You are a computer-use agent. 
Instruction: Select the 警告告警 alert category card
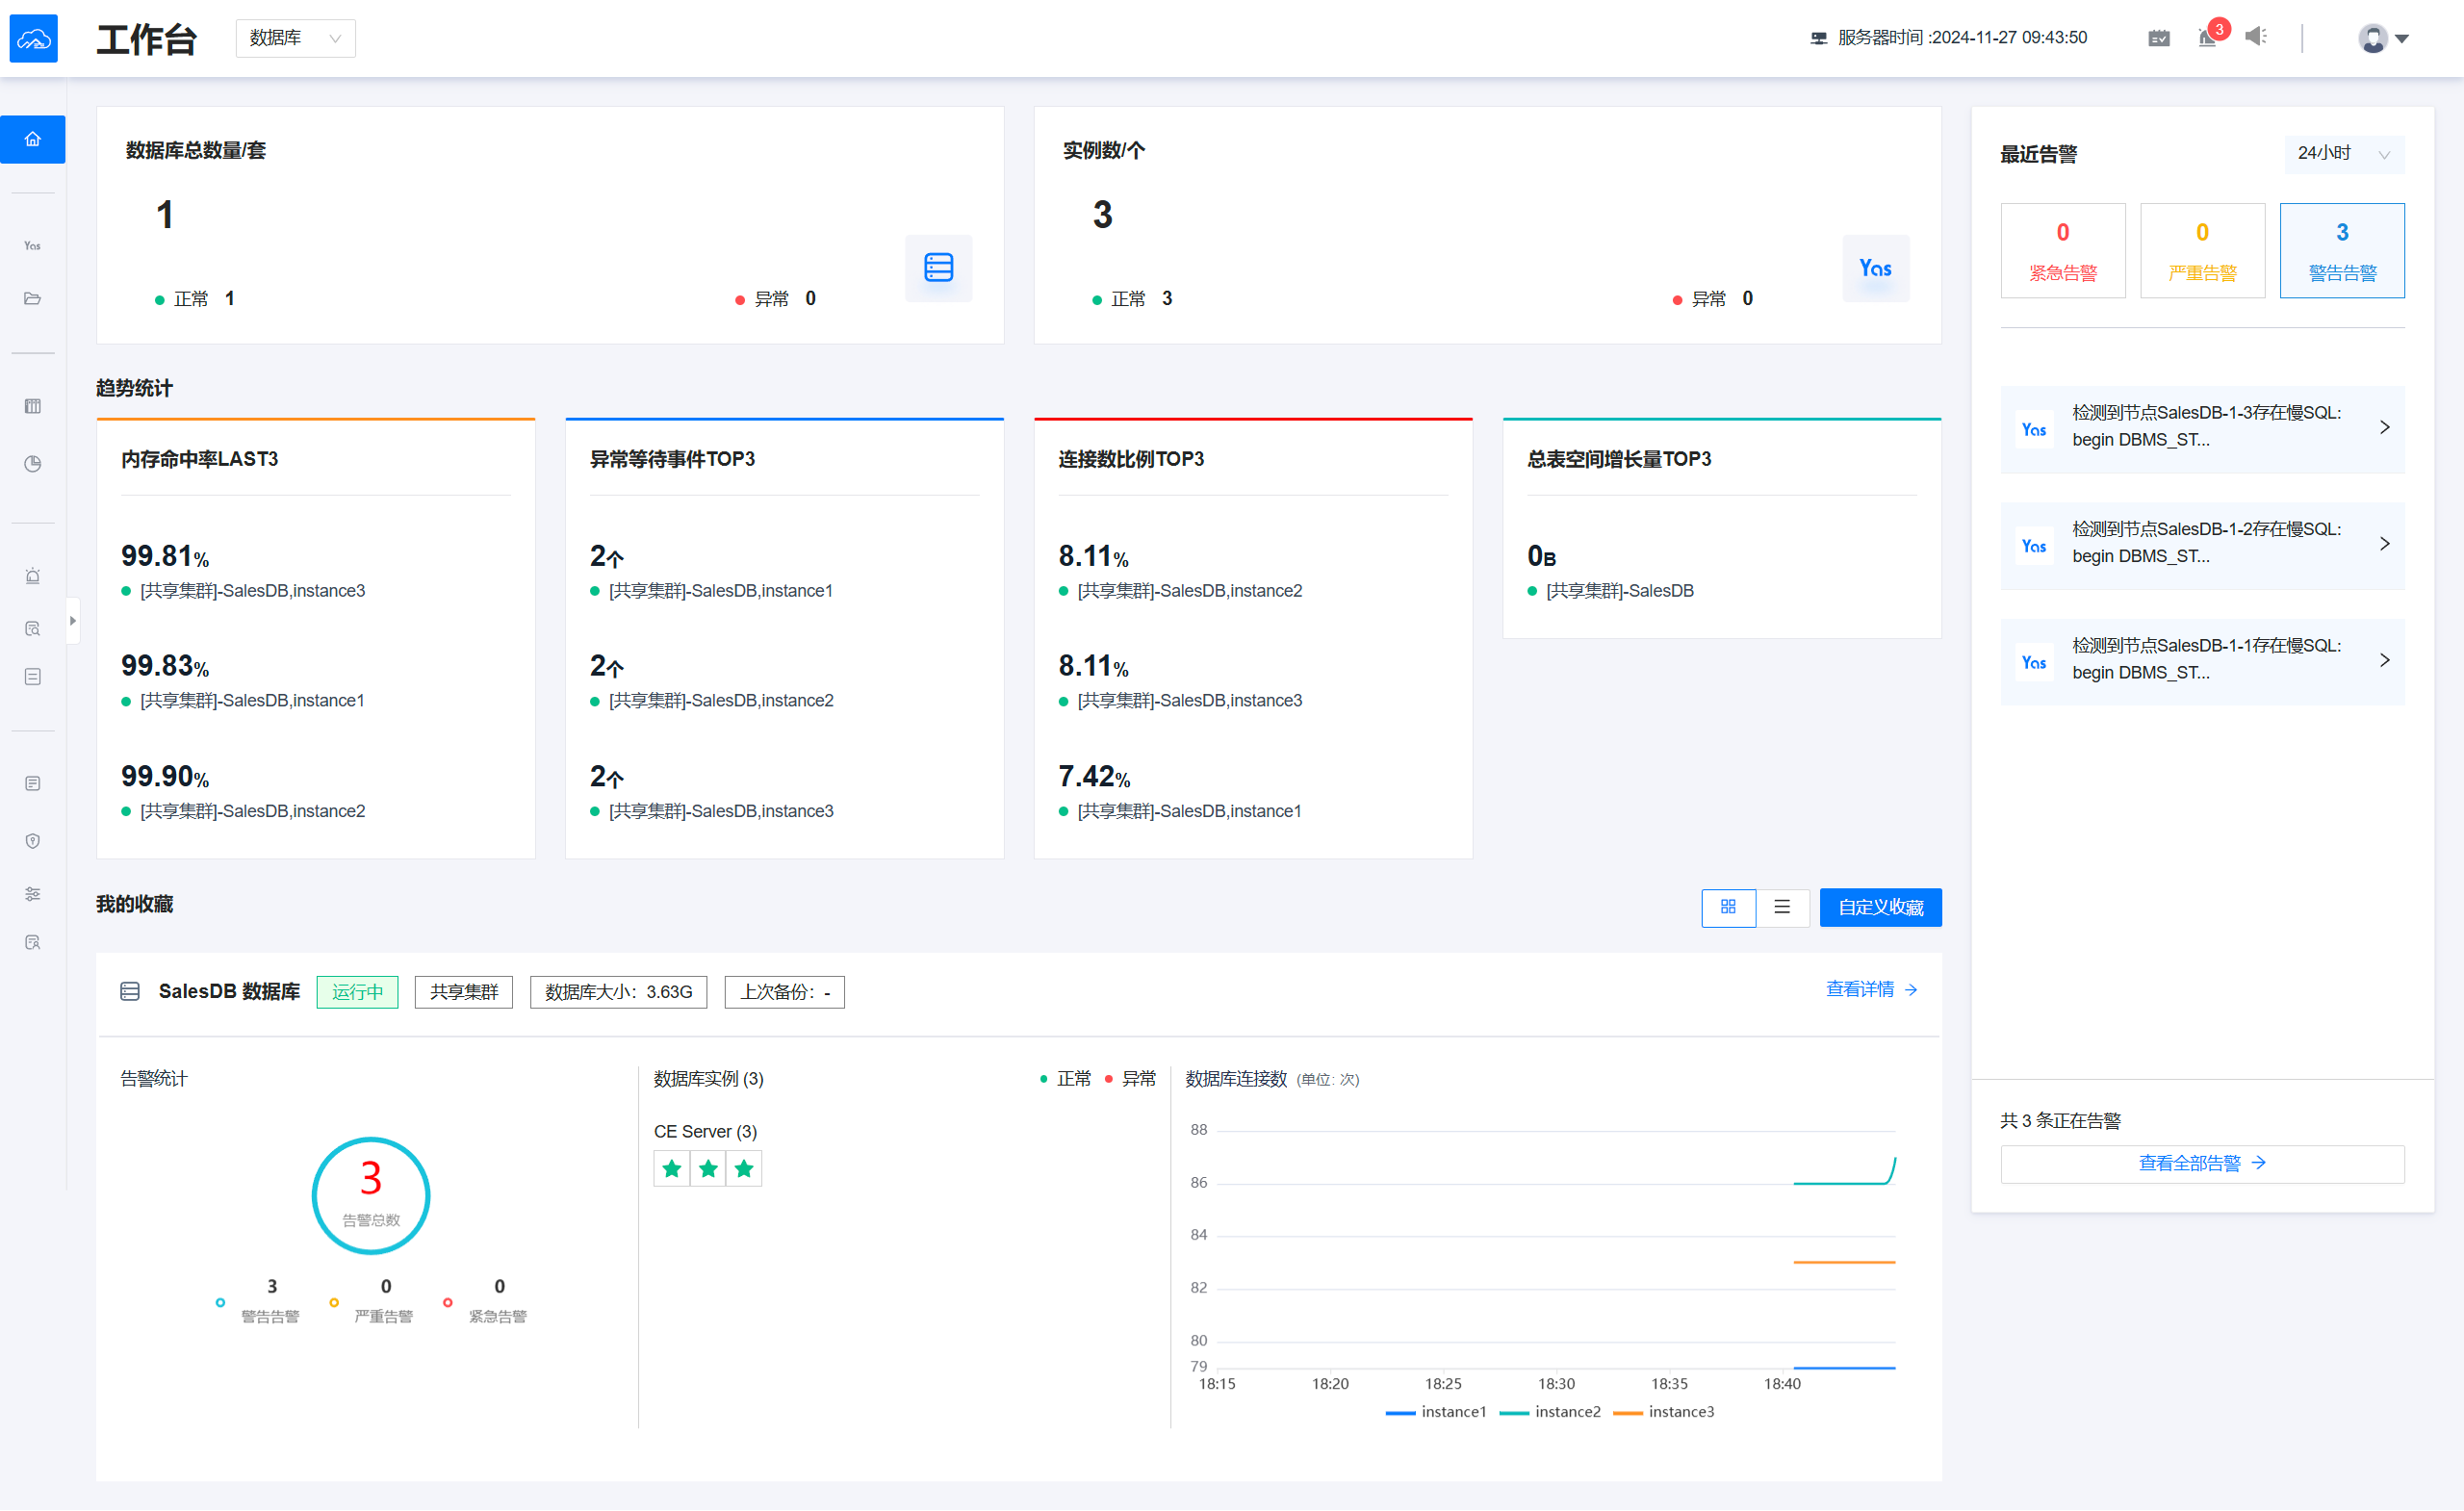pos(2341,250)
